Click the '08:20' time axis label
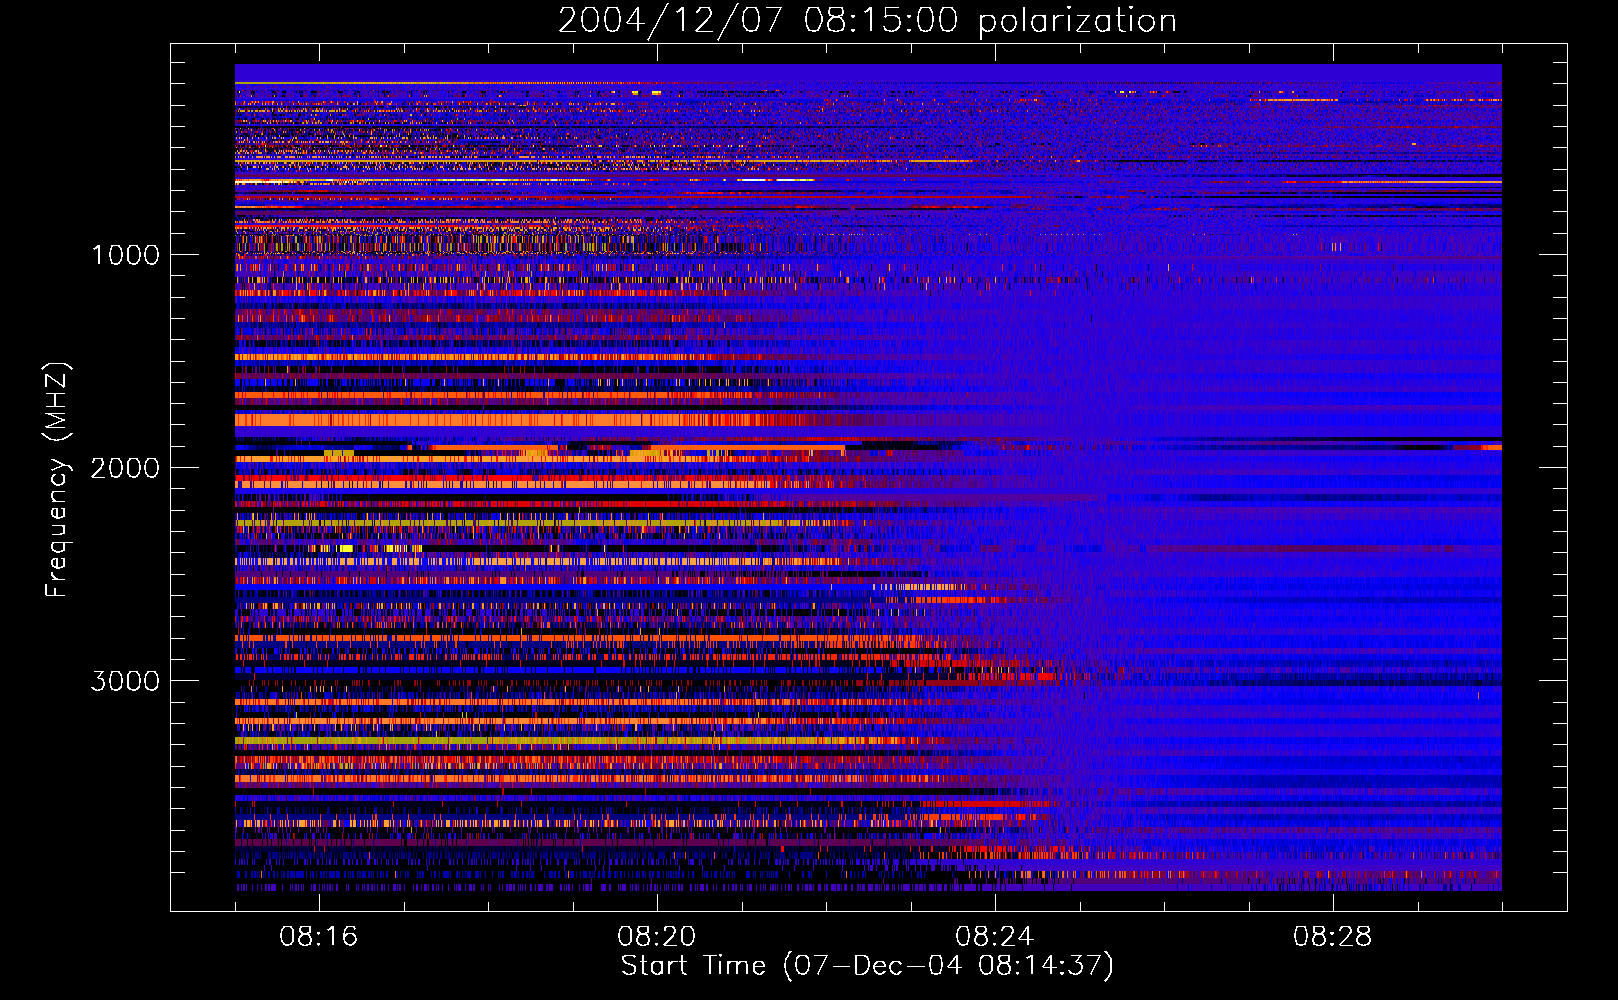1618x1000 pixels. (657, 937)
